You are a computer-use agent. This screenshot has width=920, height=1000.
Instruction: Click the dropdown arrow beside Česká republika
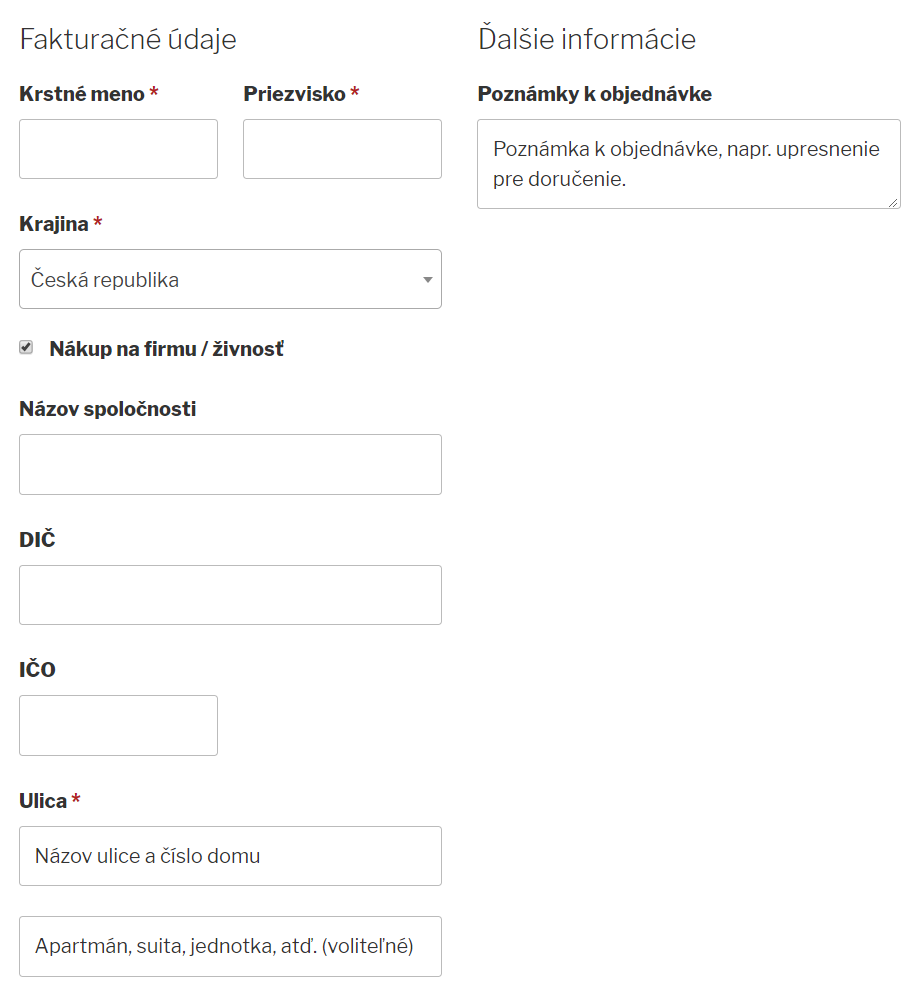pos(428,280)
